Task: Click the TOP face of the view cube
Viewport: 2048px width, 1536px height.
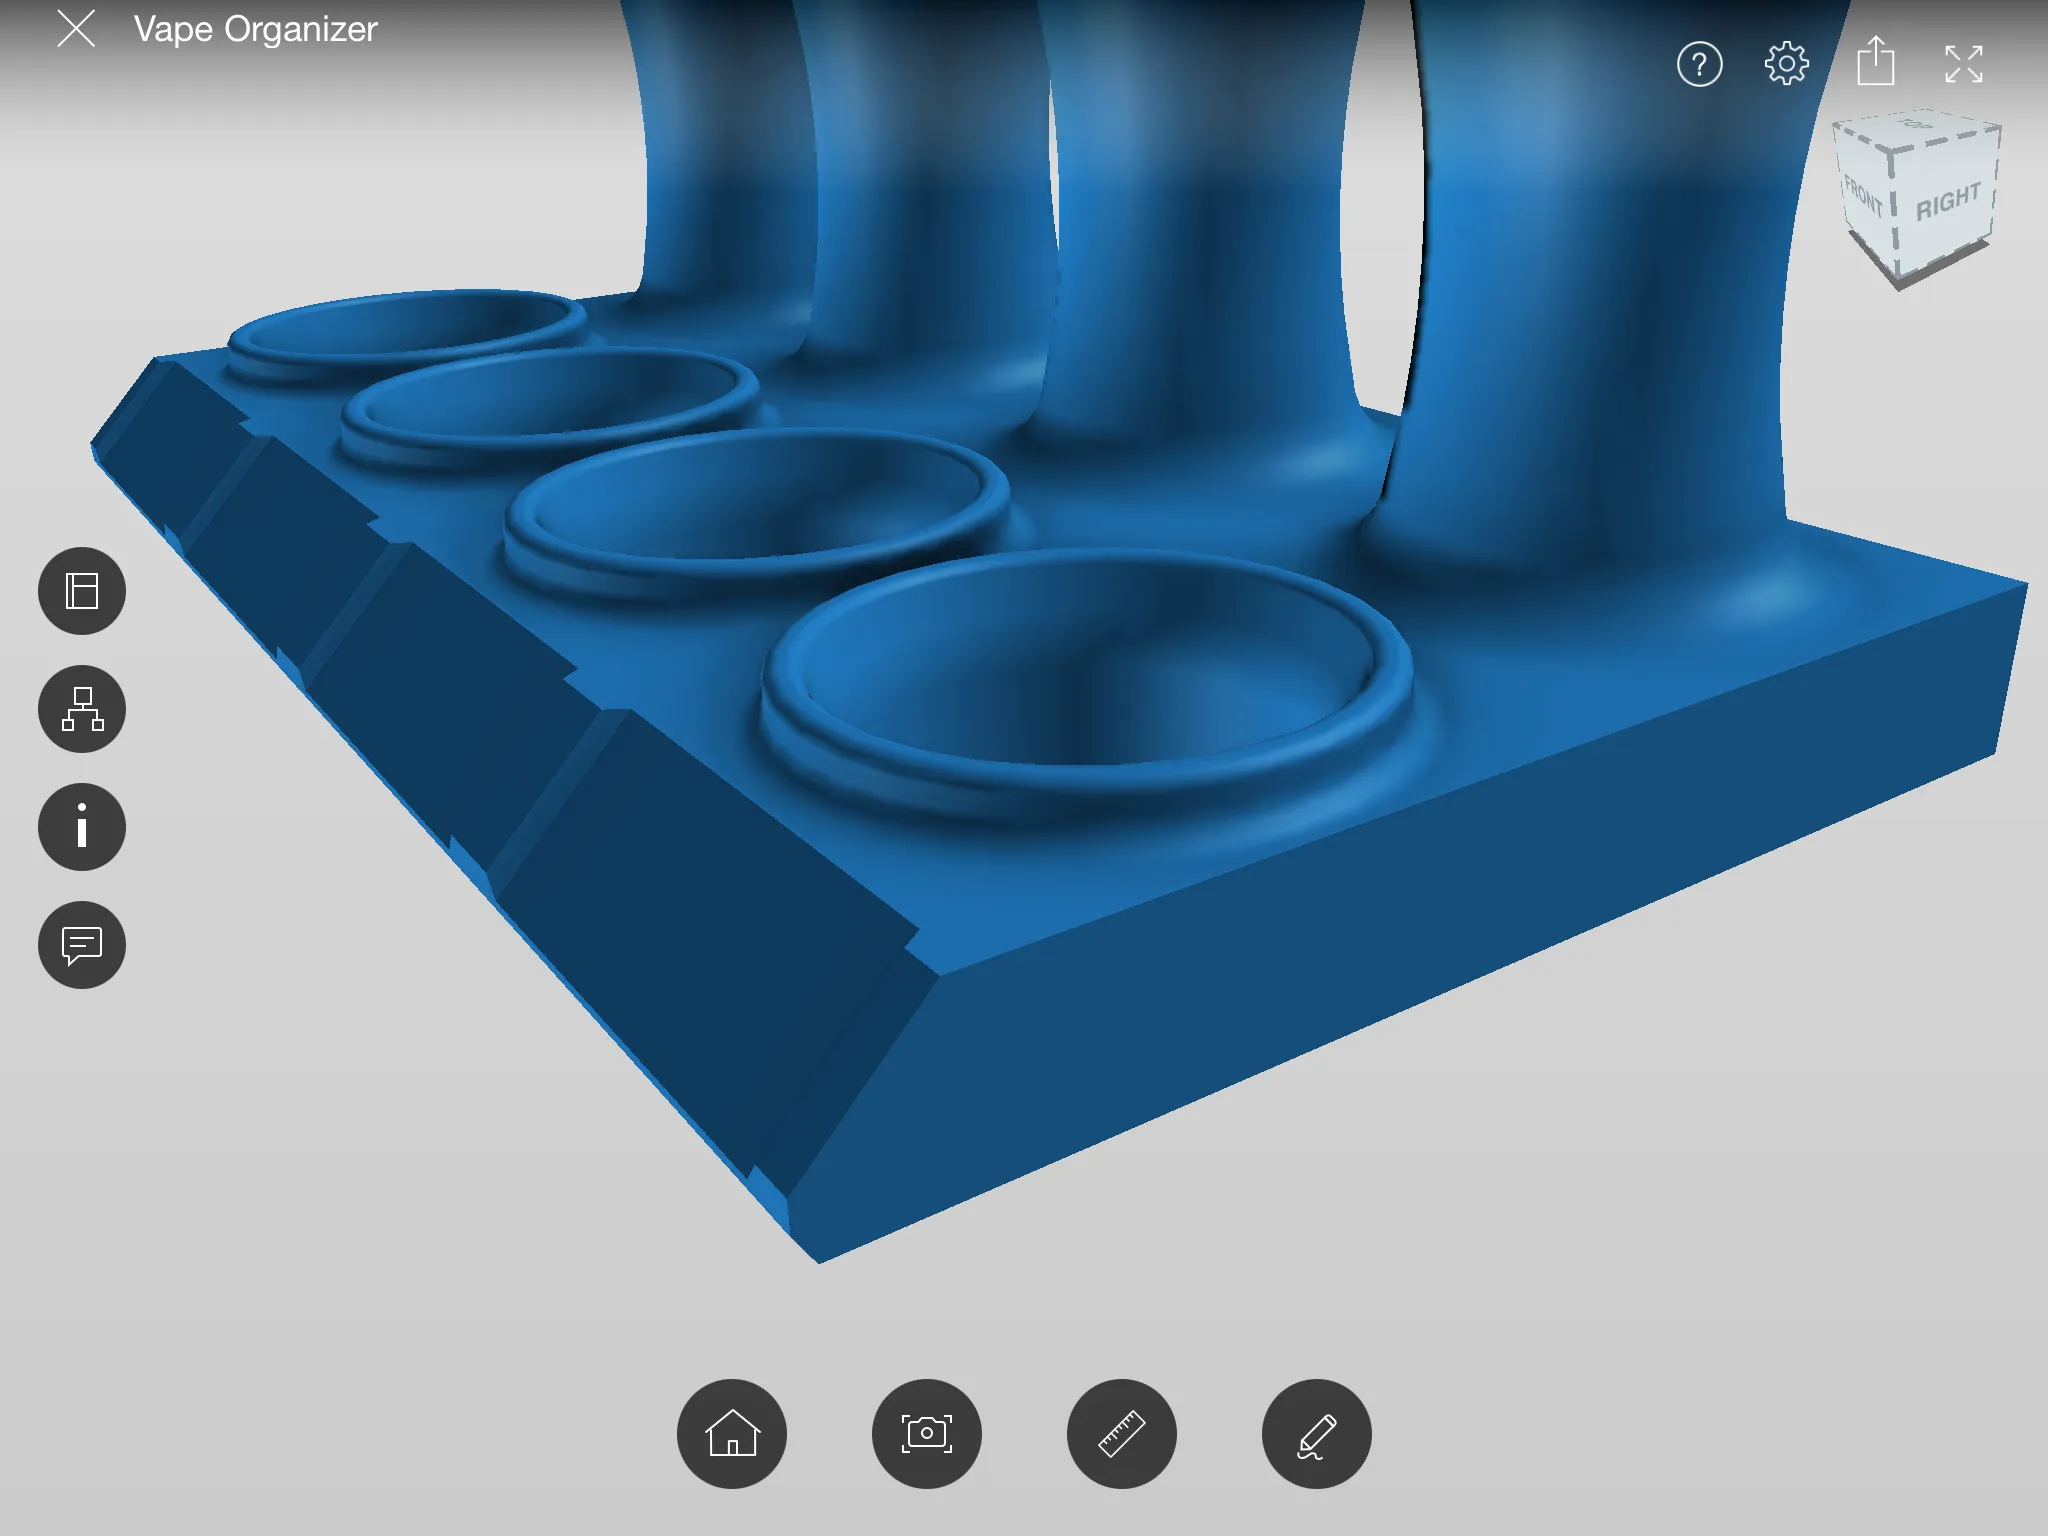Action: [x=1916, y=129]
